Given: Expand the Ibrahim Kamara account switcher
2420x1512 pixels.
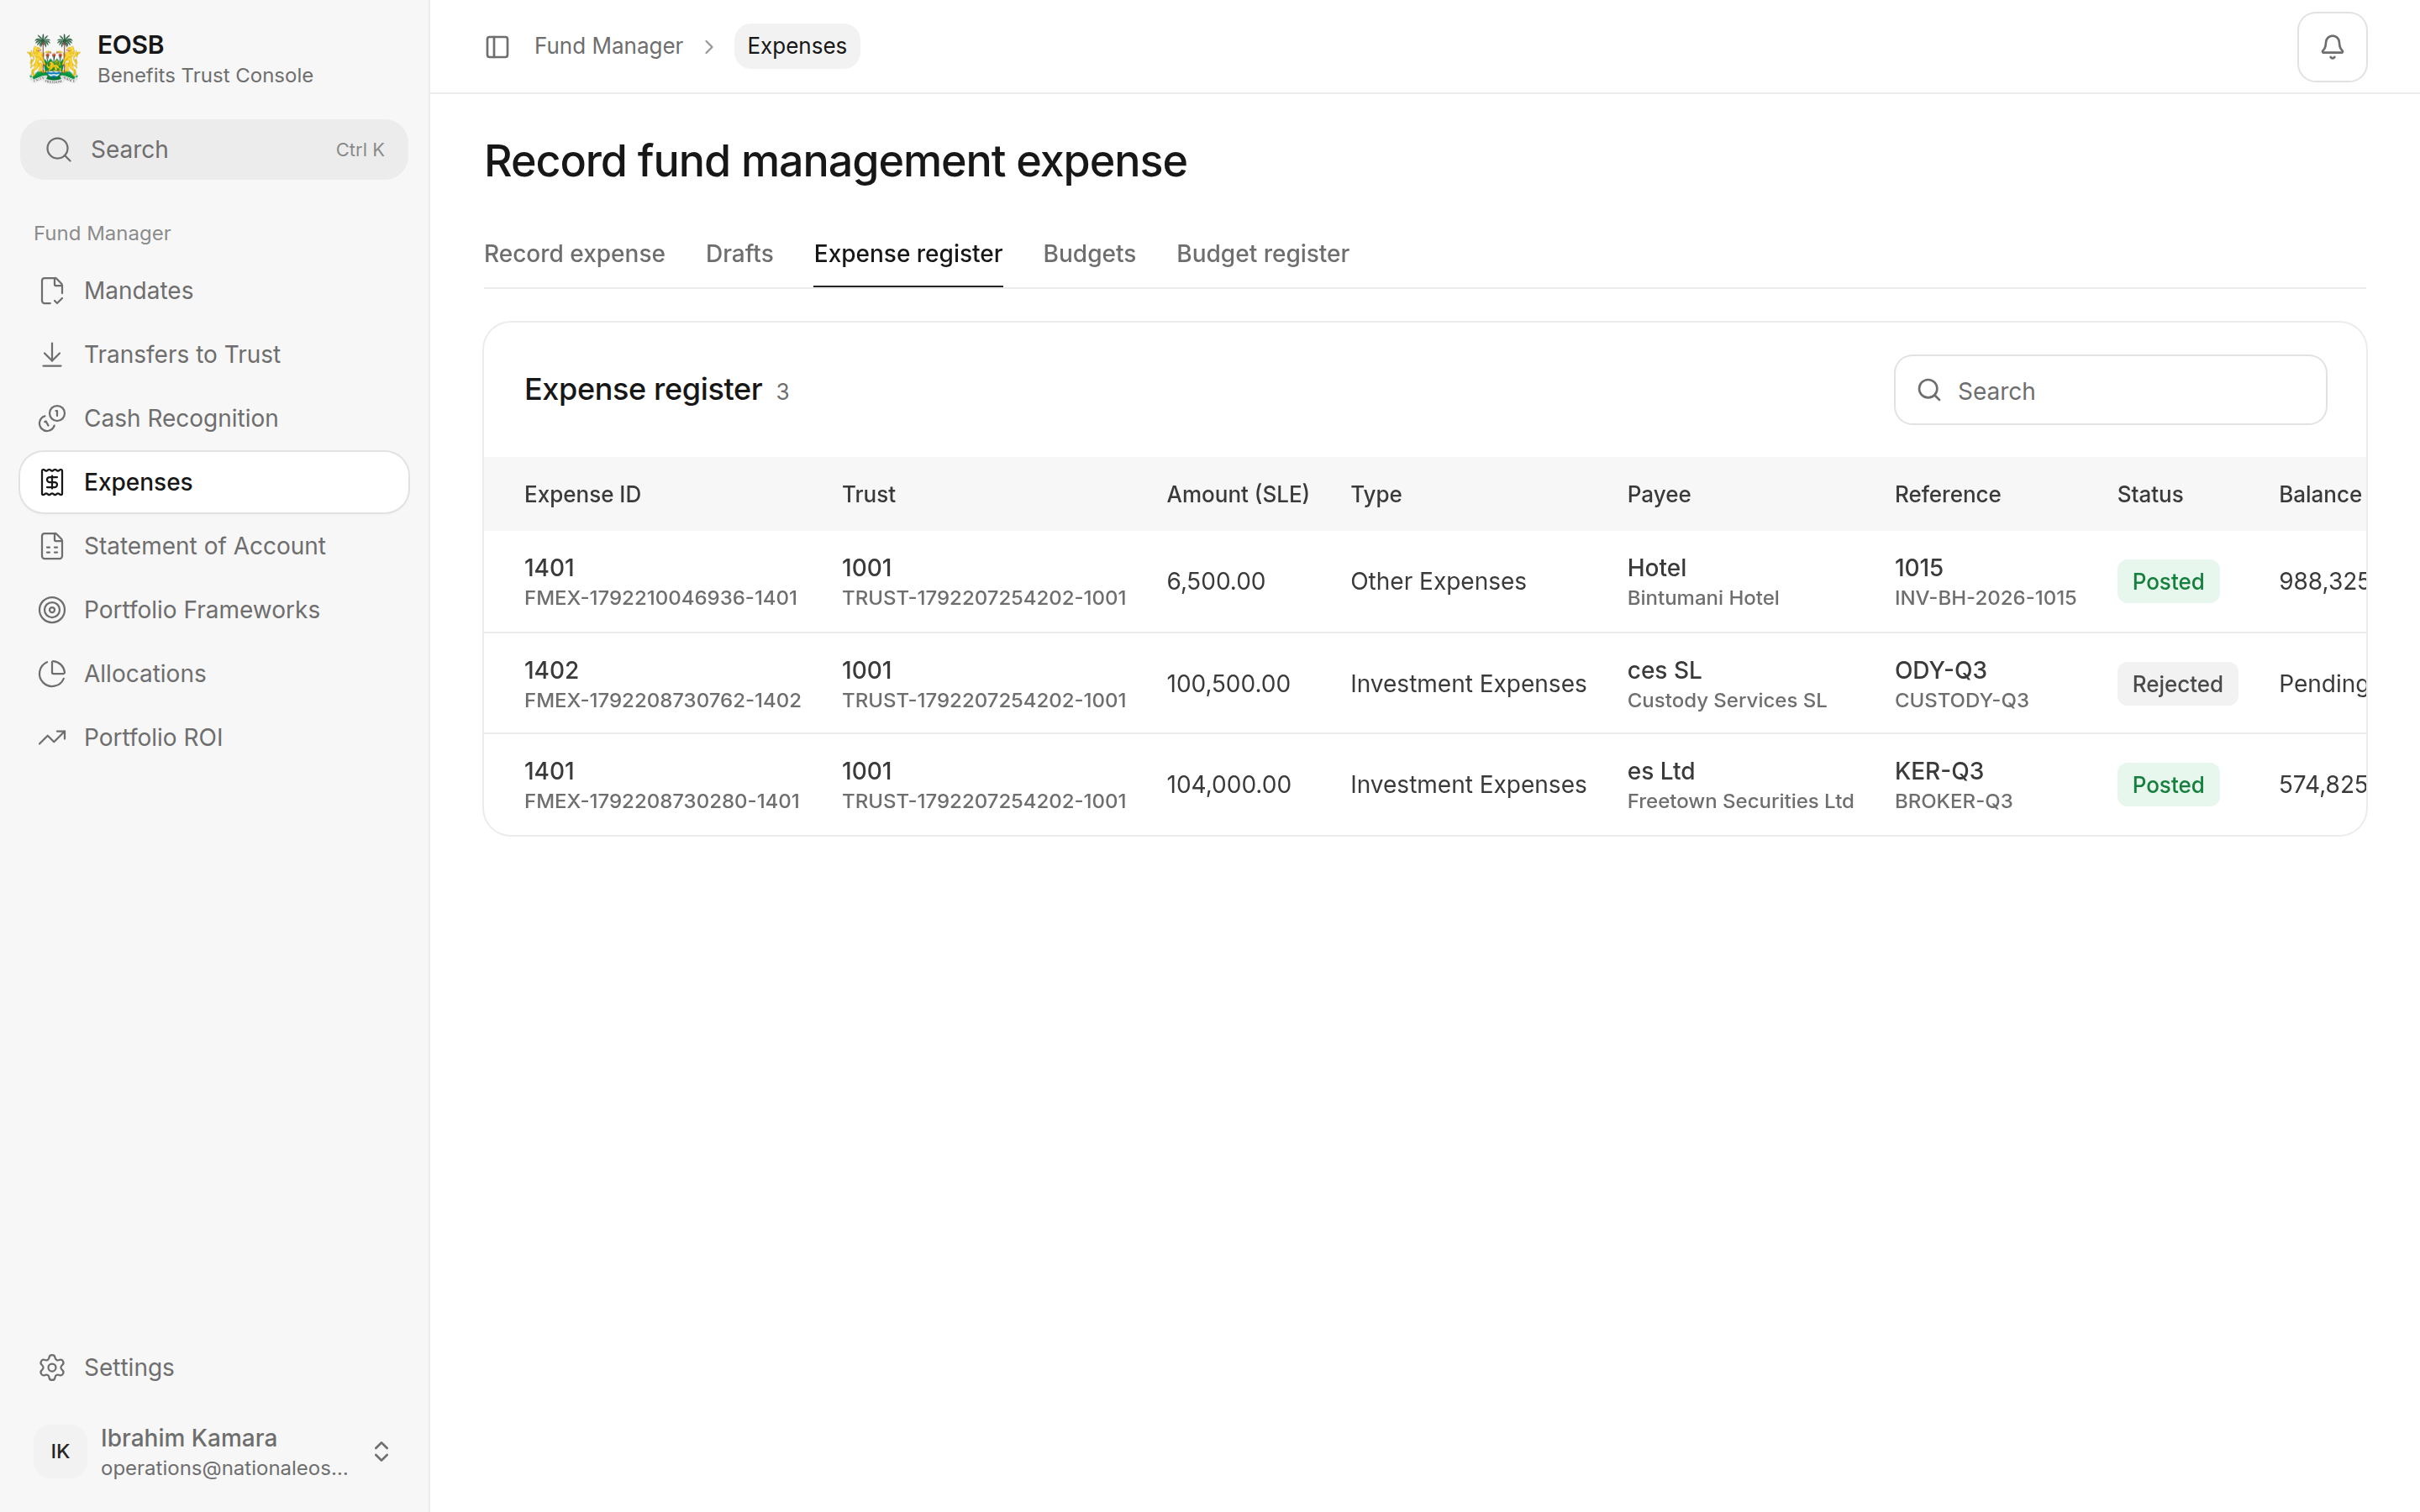Looking at the screenshot, I should click(381, 1451).
